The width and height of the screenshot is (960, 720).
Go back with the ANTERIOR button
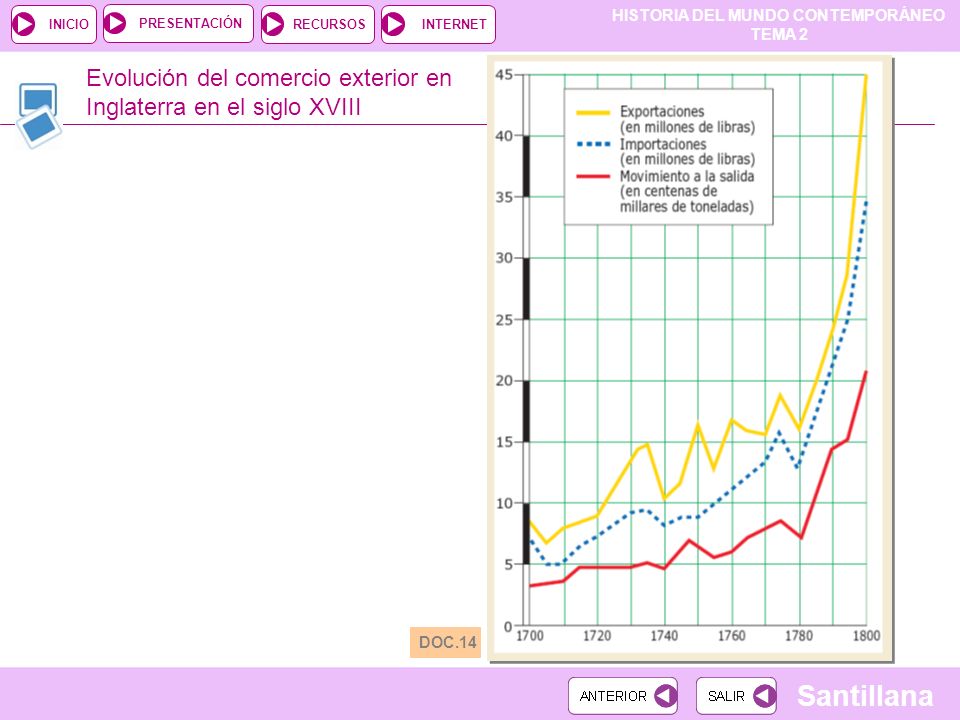pyautogui.click(x=623, y=696)
